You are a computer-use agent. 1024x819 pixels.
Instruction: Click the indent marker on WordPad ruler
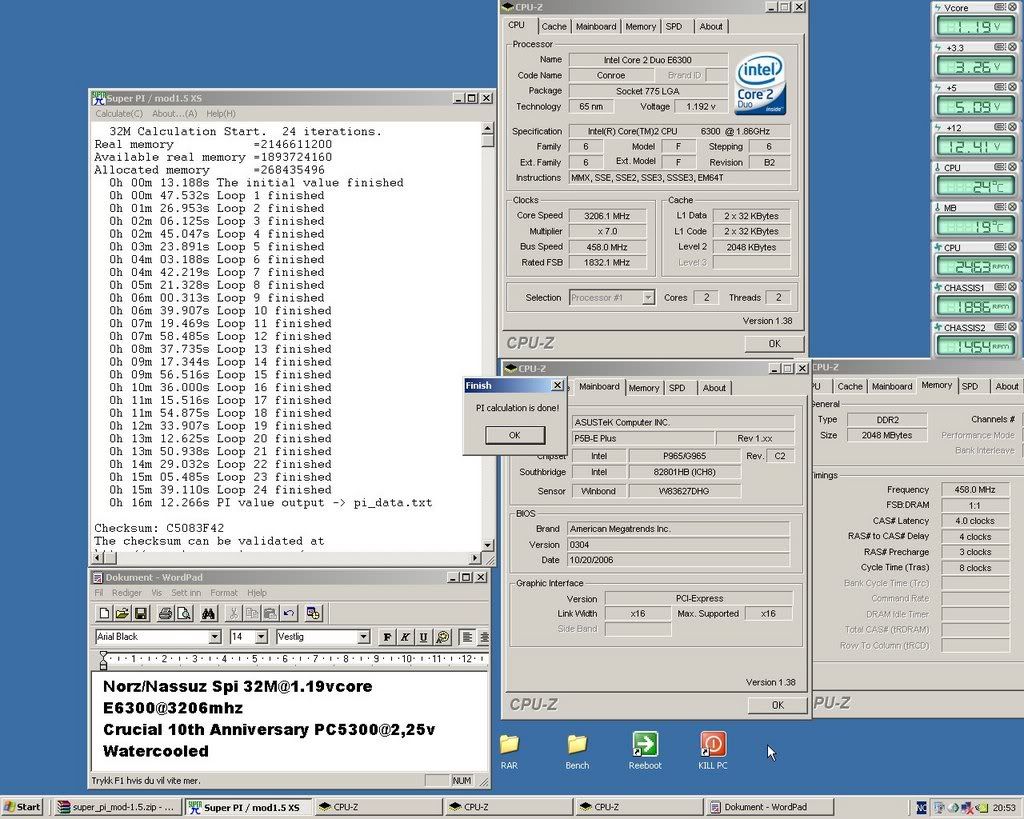click(103, 660)
